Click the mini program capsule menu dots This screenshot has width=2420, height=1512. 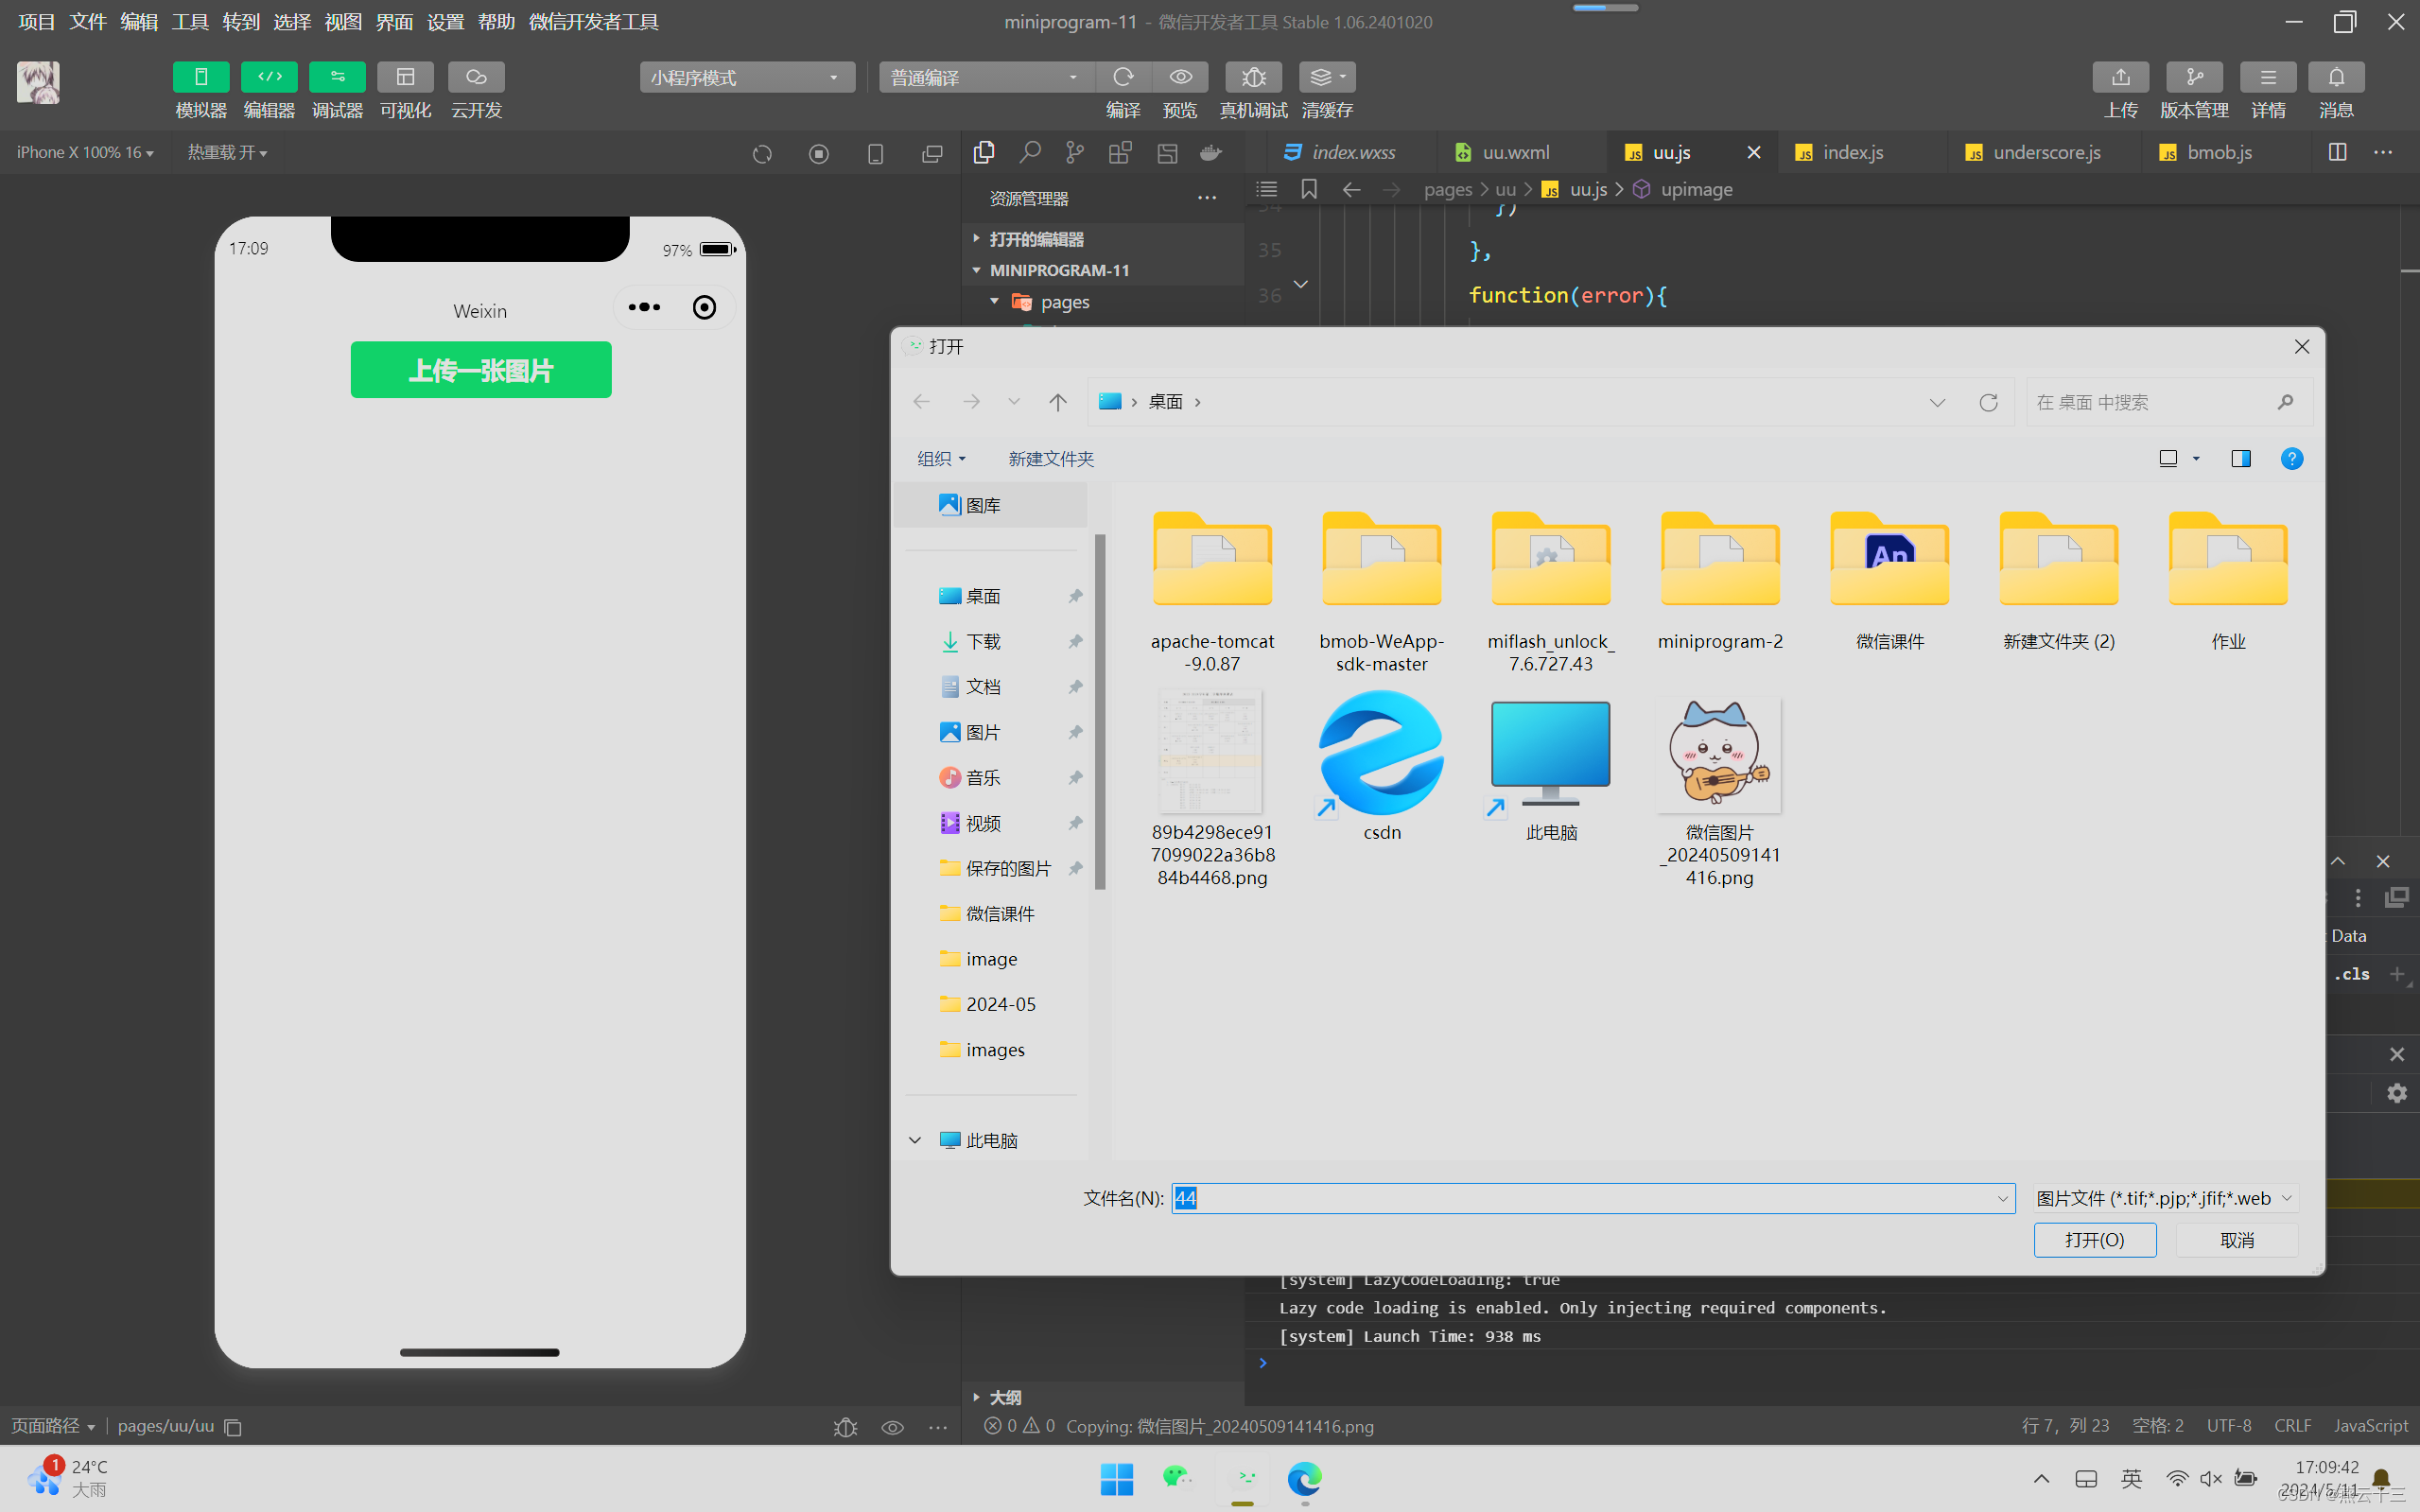(x=644, y=307)
